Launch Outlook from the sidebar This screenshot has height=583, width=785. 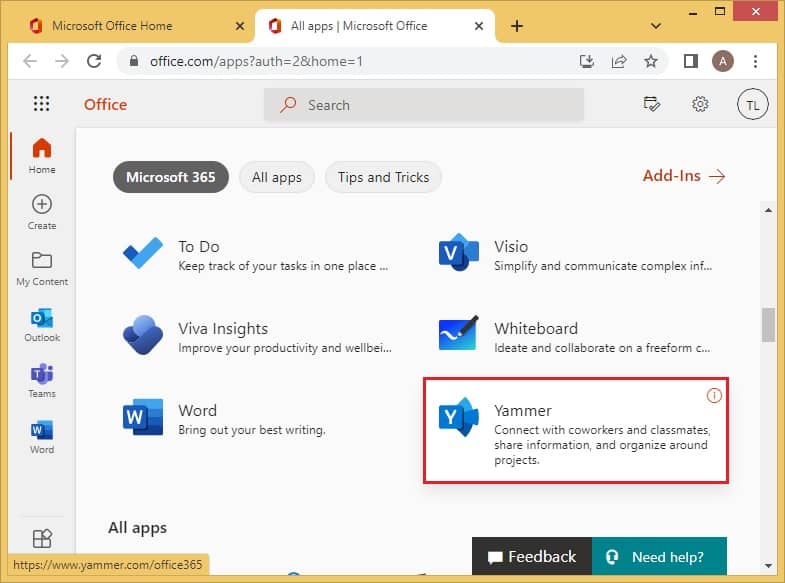42,318
